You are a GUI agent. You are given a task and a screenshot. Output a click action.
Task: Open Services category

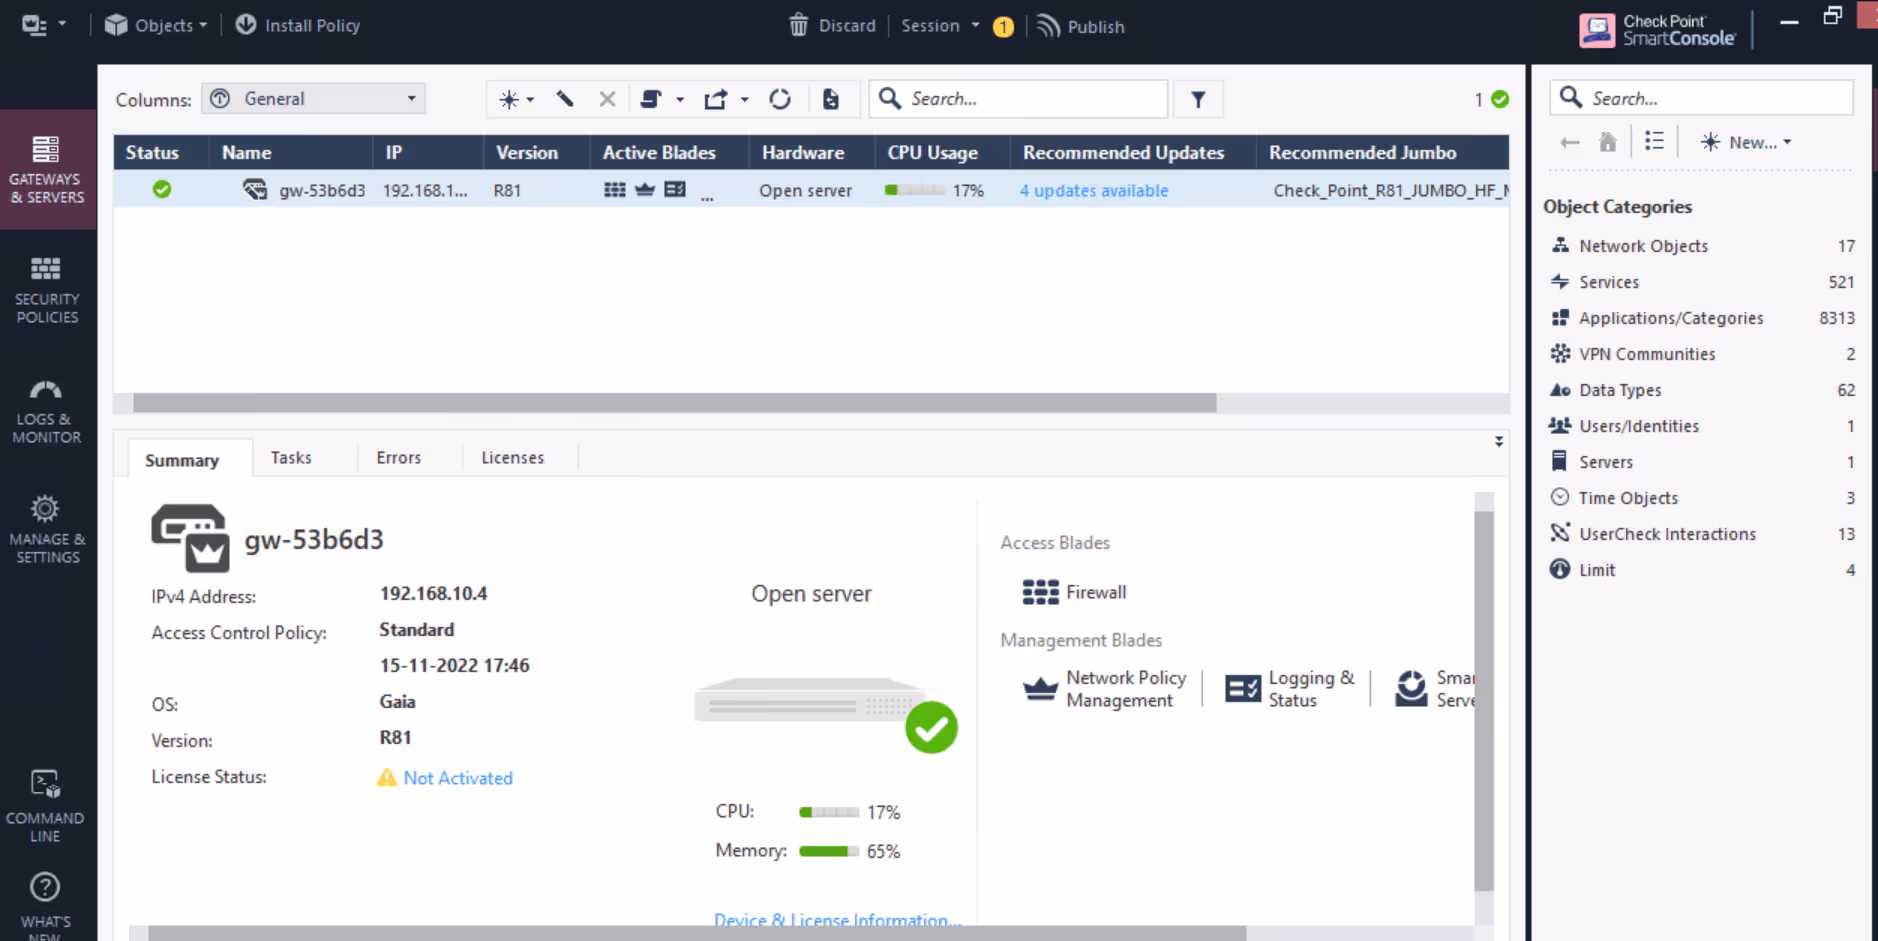[x=1702, y=282]
